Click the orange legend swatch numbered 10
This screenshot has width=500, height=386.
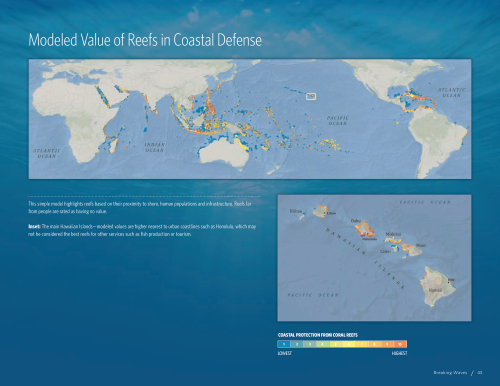click(x=400, y=344)
